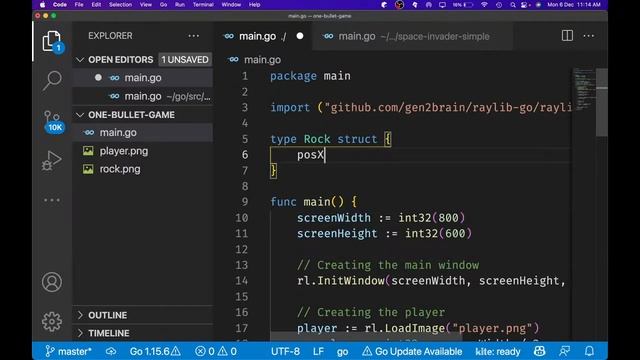
Task: Open the Run menu
Action: click(x=180, y=5)
